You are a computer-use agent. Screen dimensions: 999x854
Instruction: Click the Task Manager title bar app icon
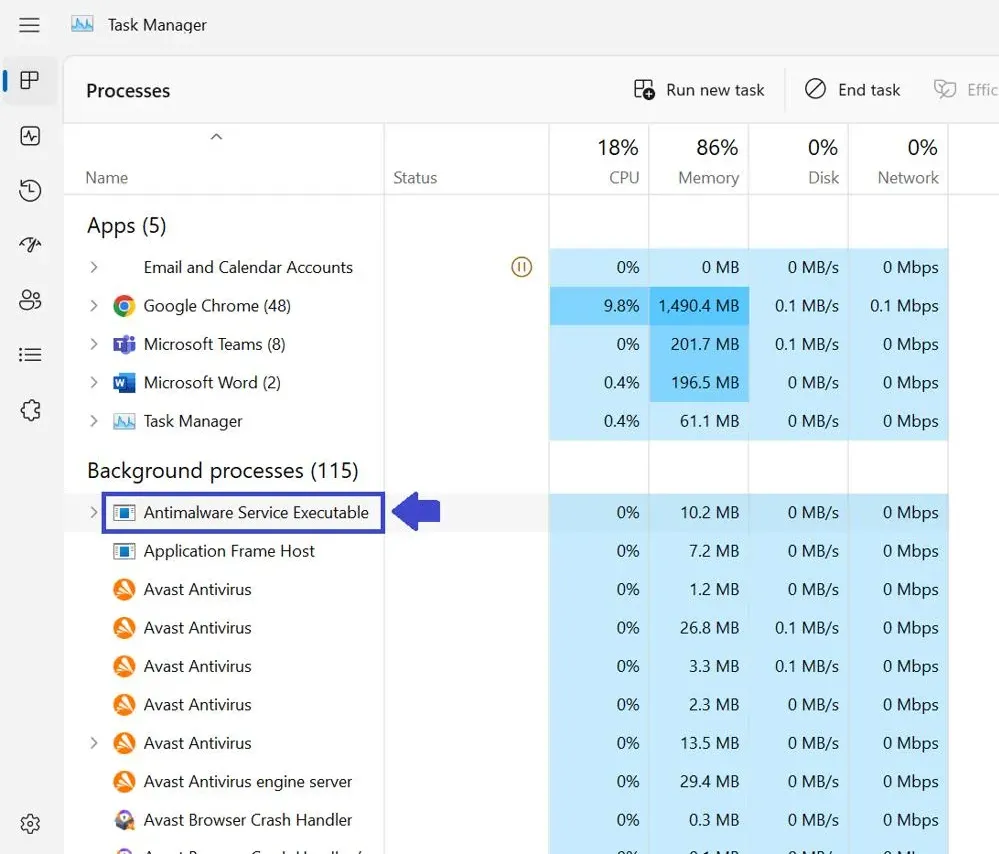pos(82,25)
